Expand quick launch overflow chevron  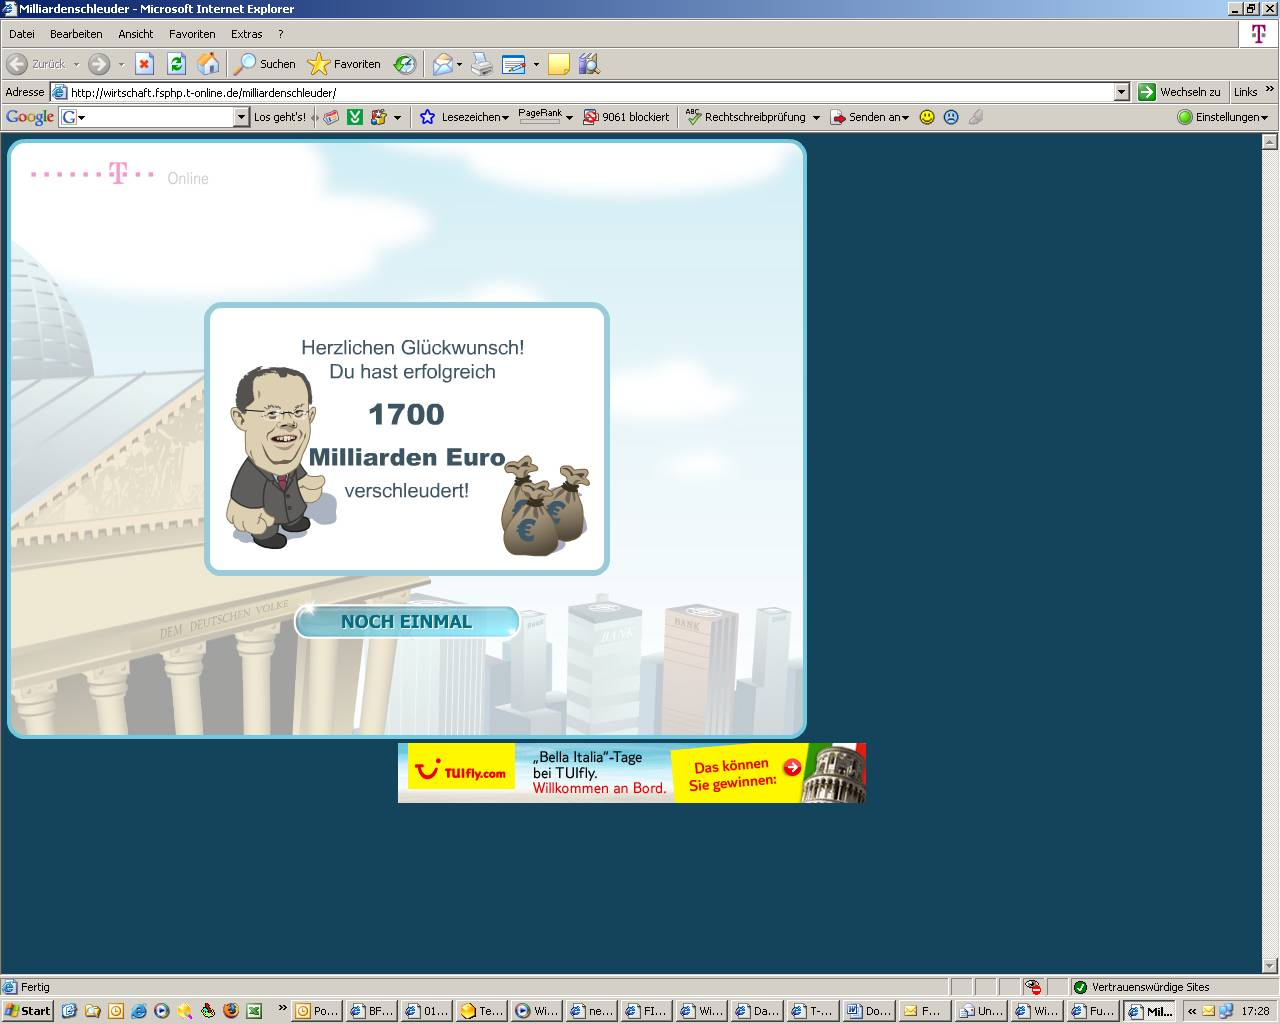click(x=282, y=1008)
